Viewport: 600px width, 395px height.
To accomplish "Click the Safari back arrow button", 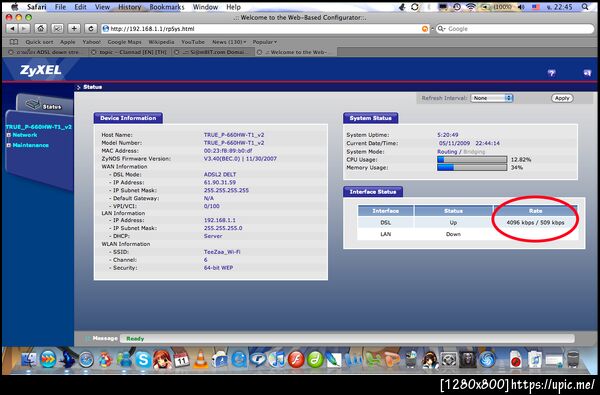I will click(x=12, y=29).
